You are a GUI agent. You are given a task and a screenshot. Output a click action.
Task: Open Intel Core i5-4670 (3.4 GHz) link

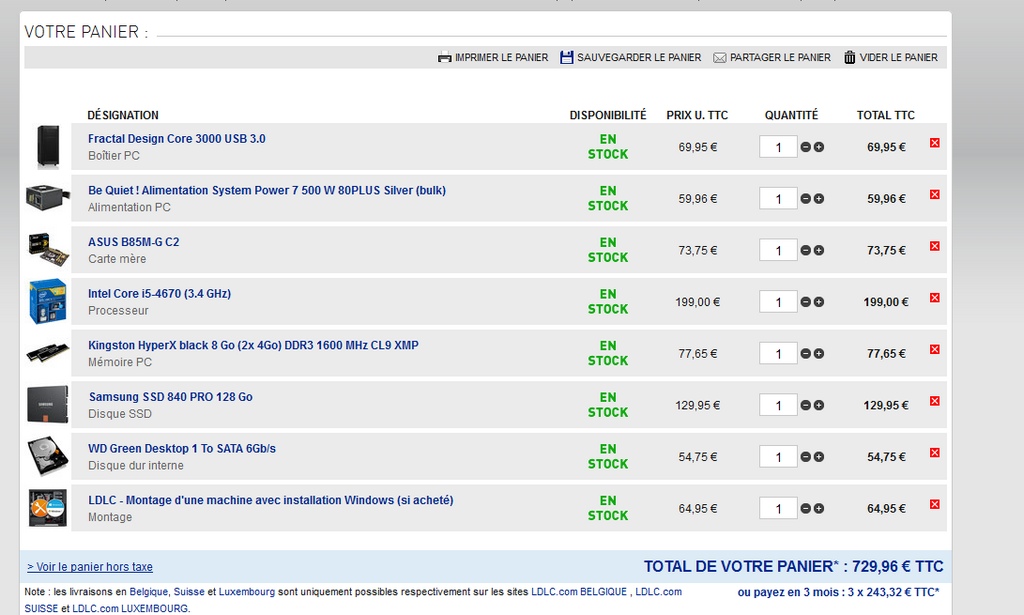(x=159, y=294)
